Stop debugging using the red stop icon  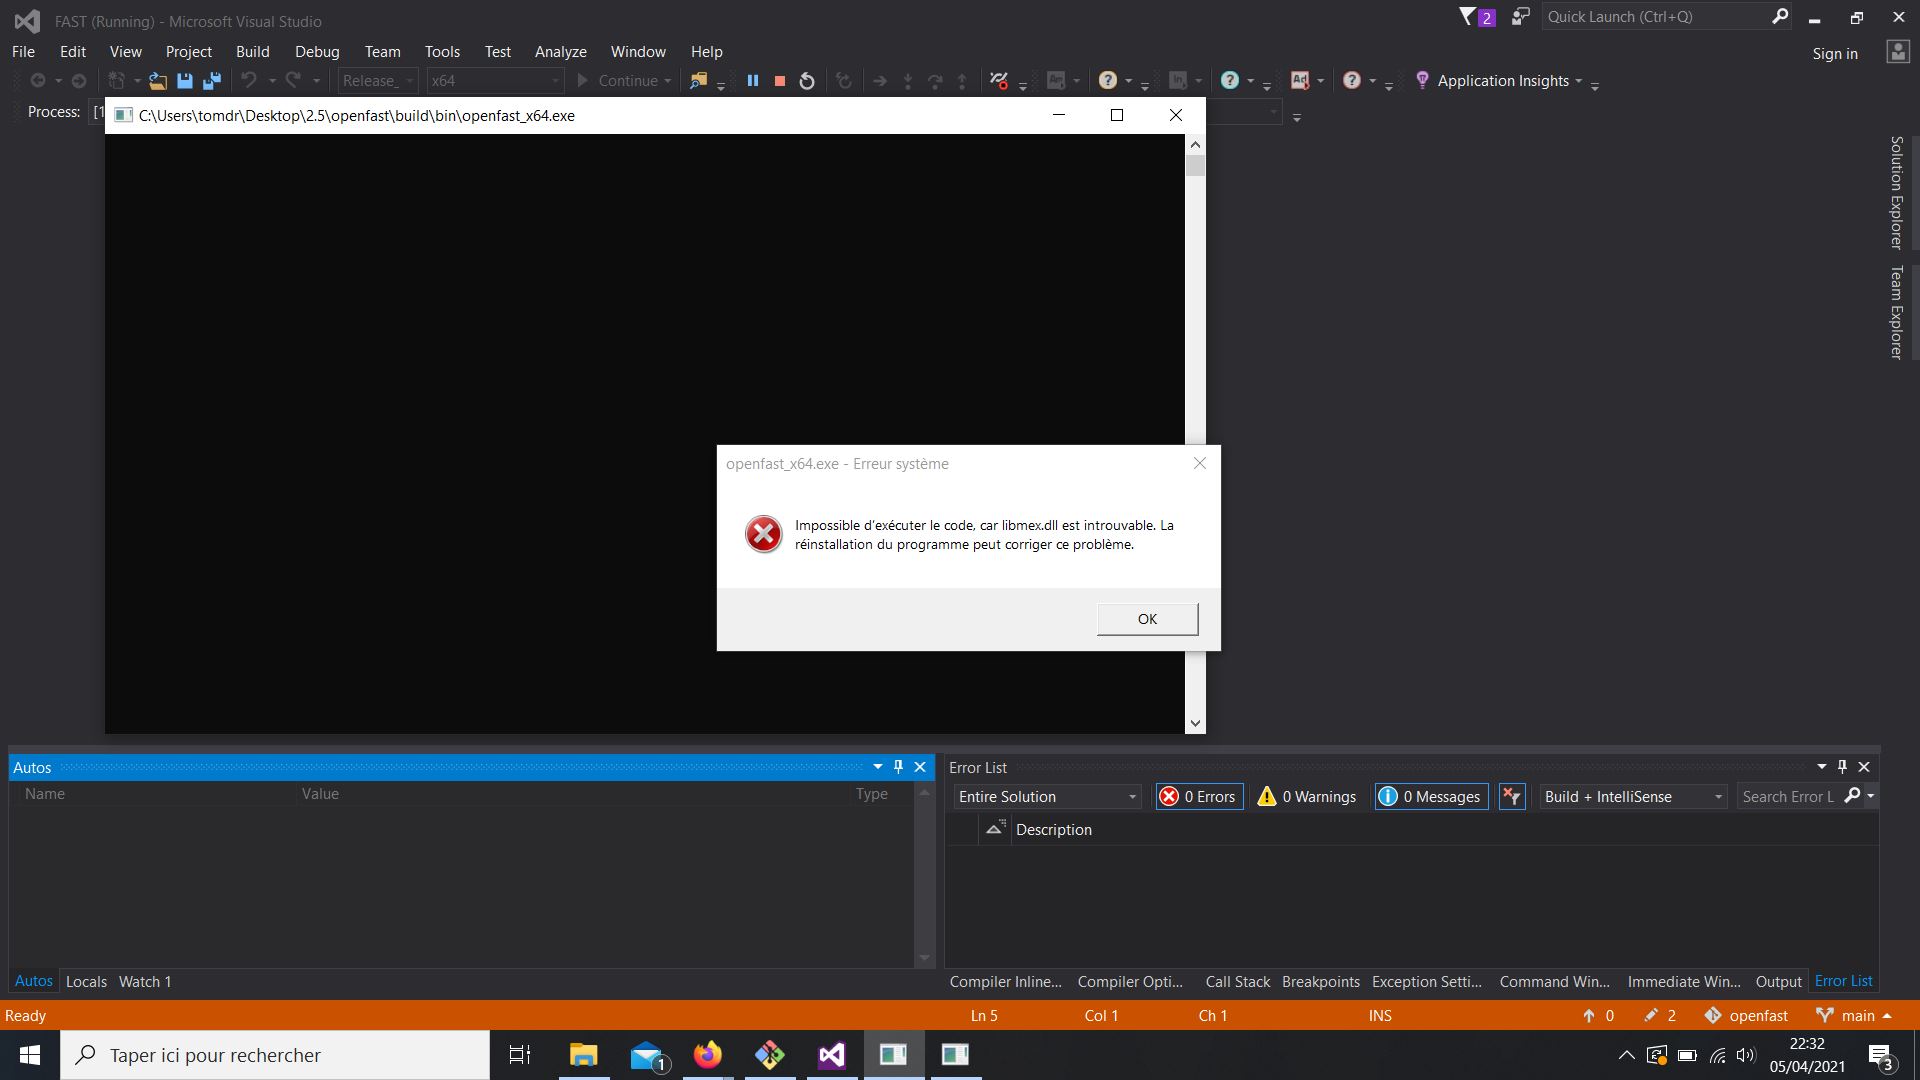pos(780,80)
